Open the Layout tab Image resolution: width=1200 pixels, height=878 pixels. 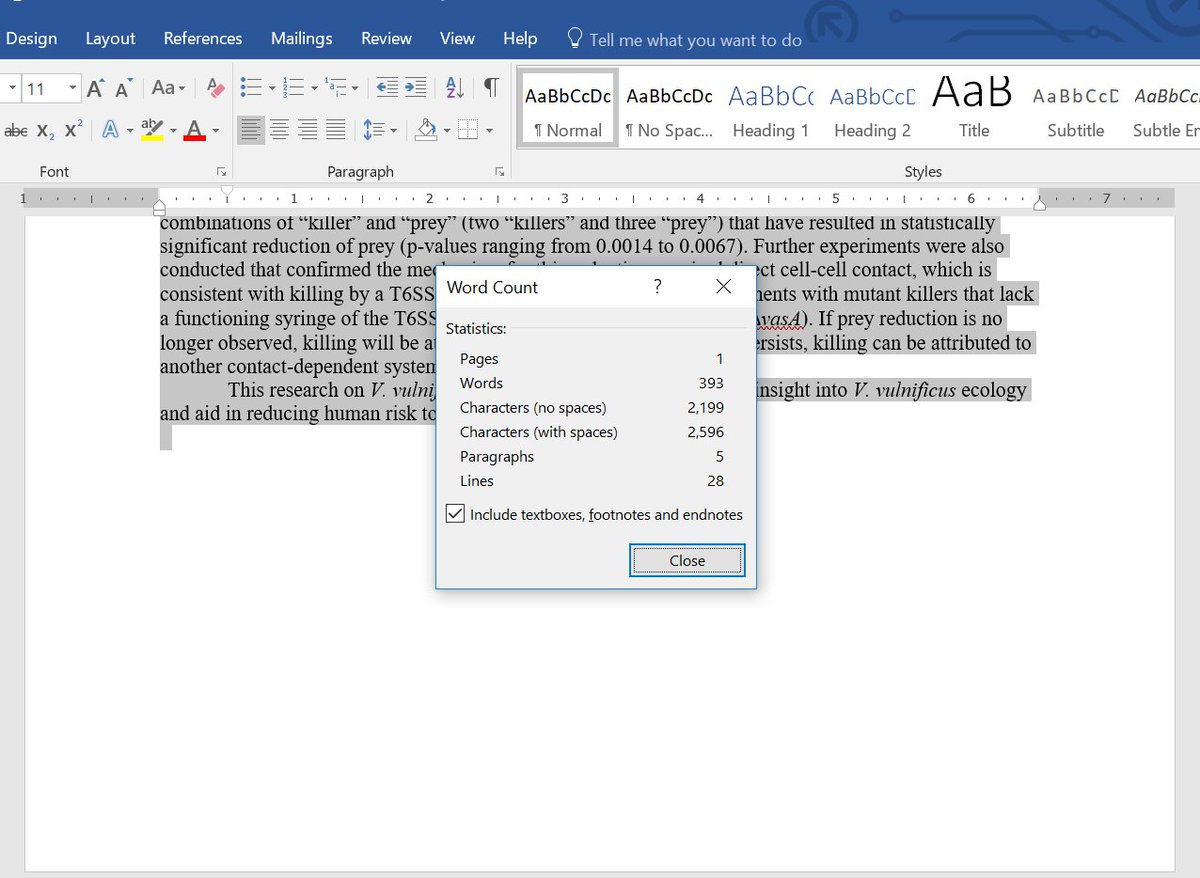[110, 38]
